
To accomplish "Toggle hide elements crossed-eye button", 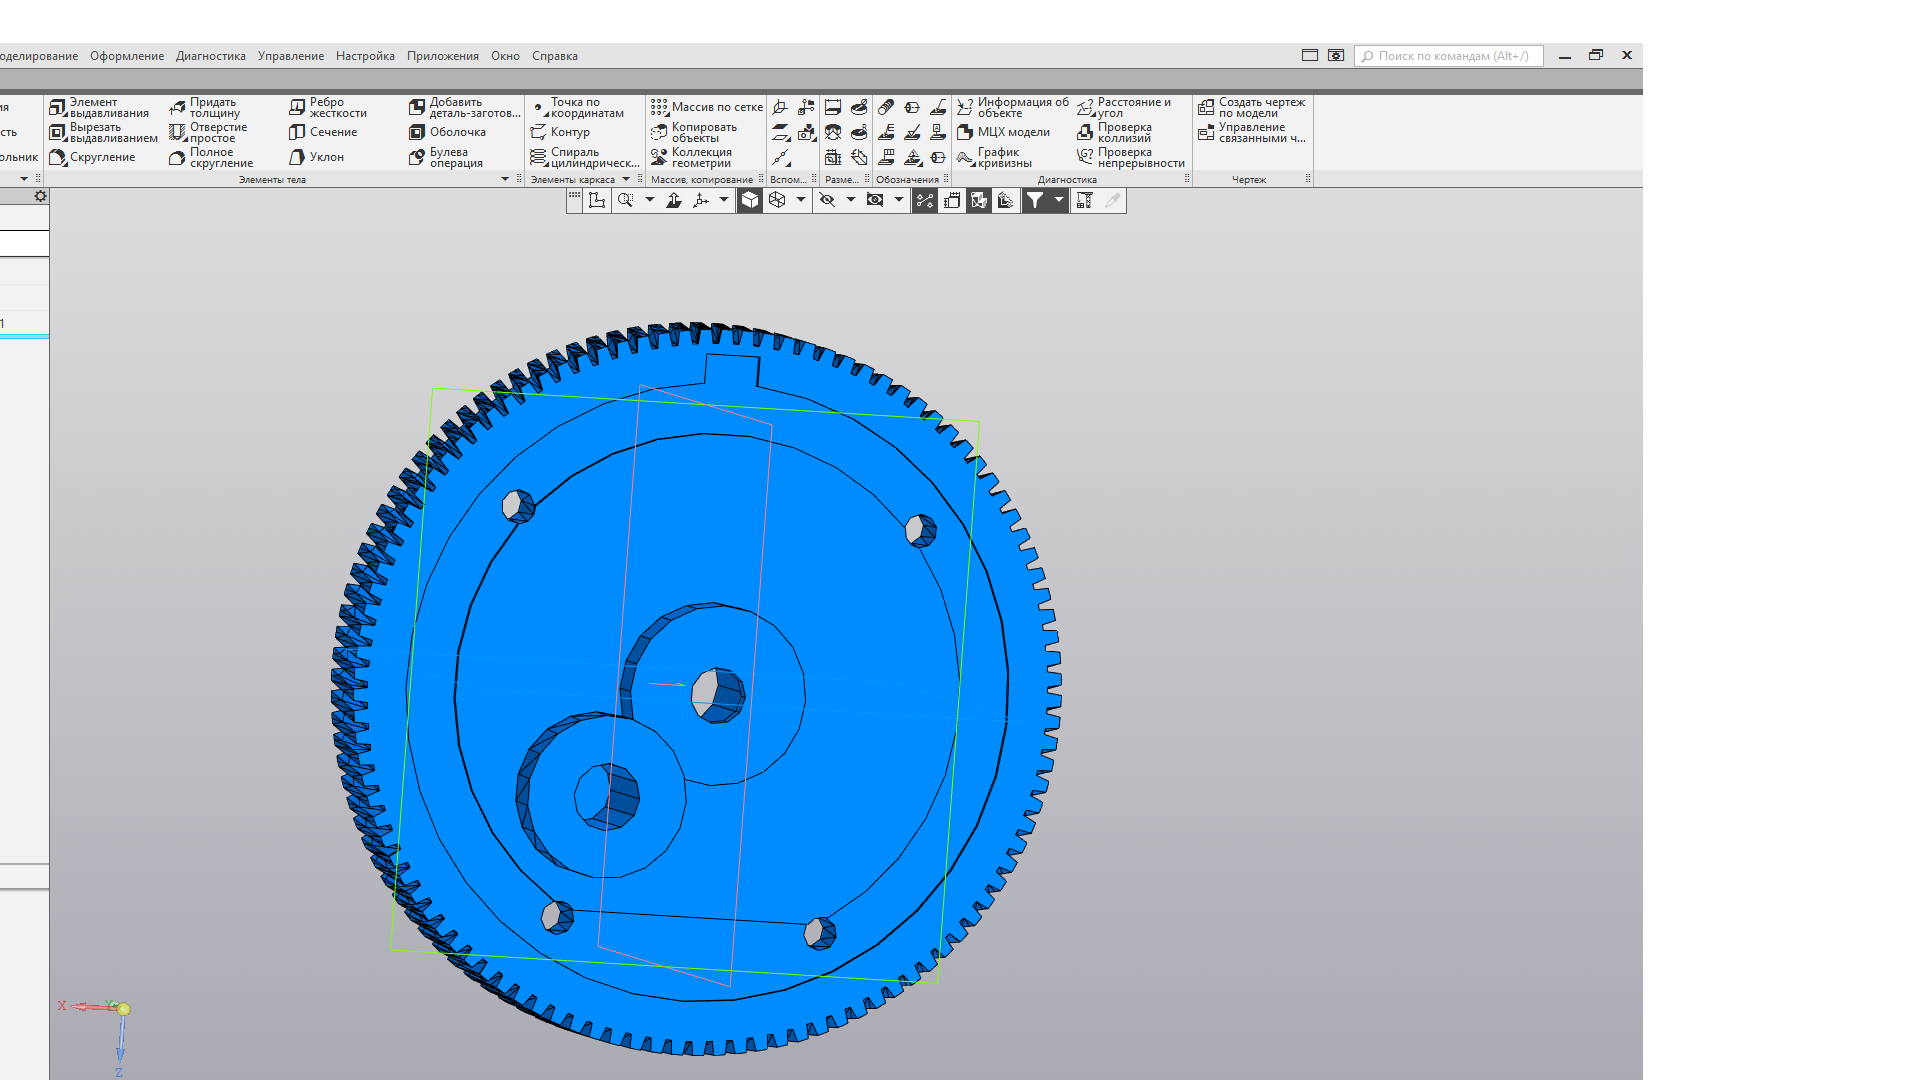I will [x=827, y=200].
